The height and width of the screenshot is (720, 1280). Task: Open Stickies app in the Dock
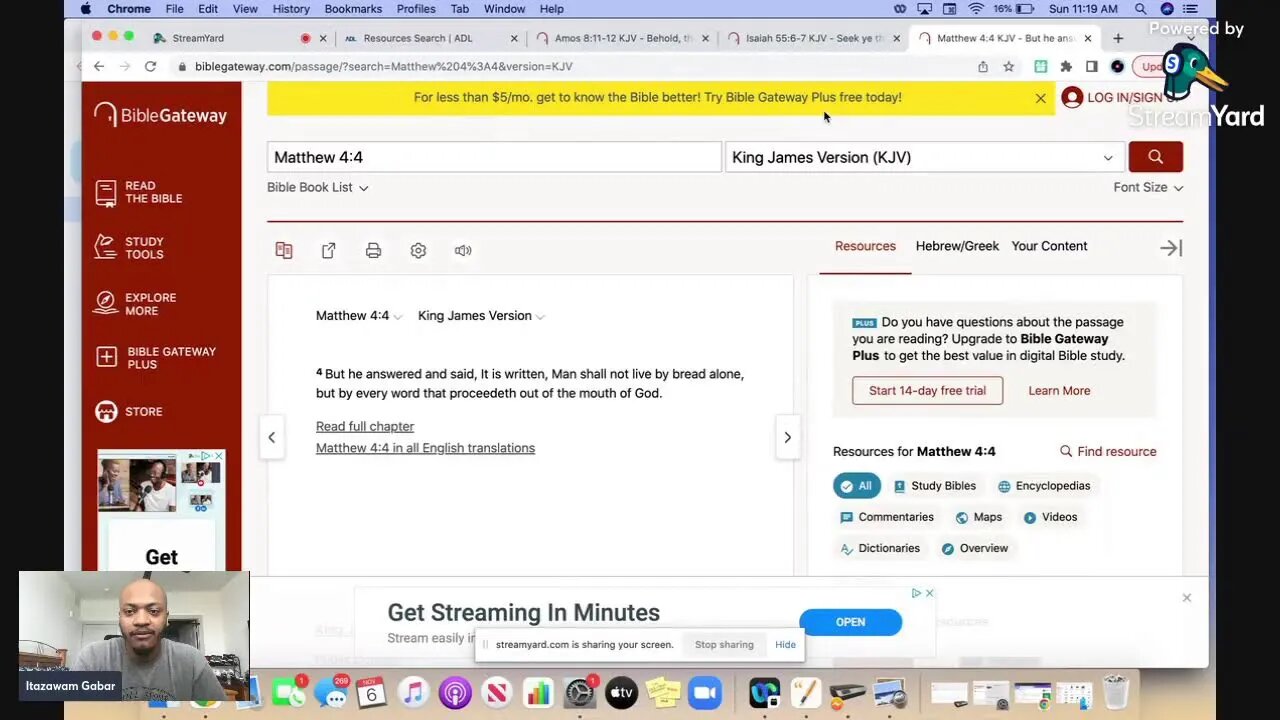(662, 692)
